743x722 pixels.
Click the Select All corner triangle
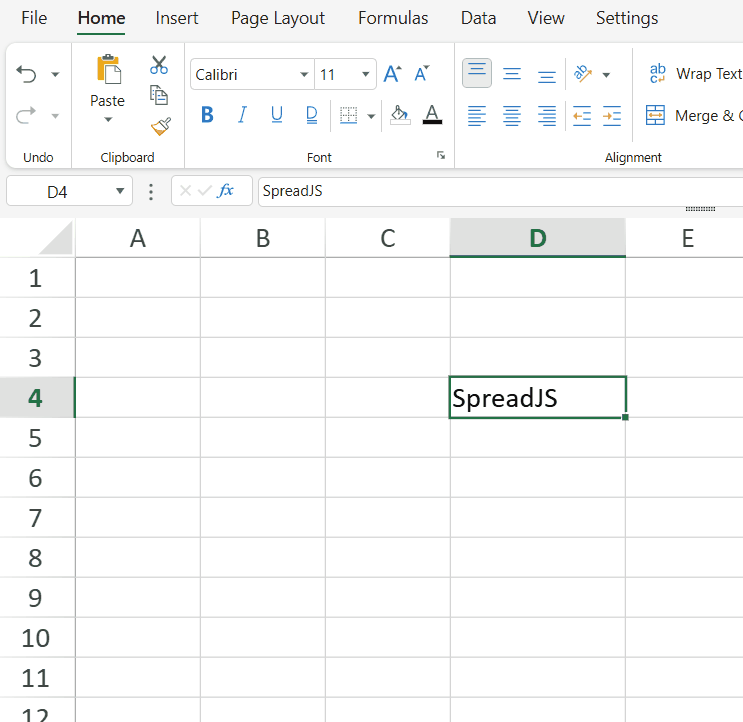tap(56, 238)
